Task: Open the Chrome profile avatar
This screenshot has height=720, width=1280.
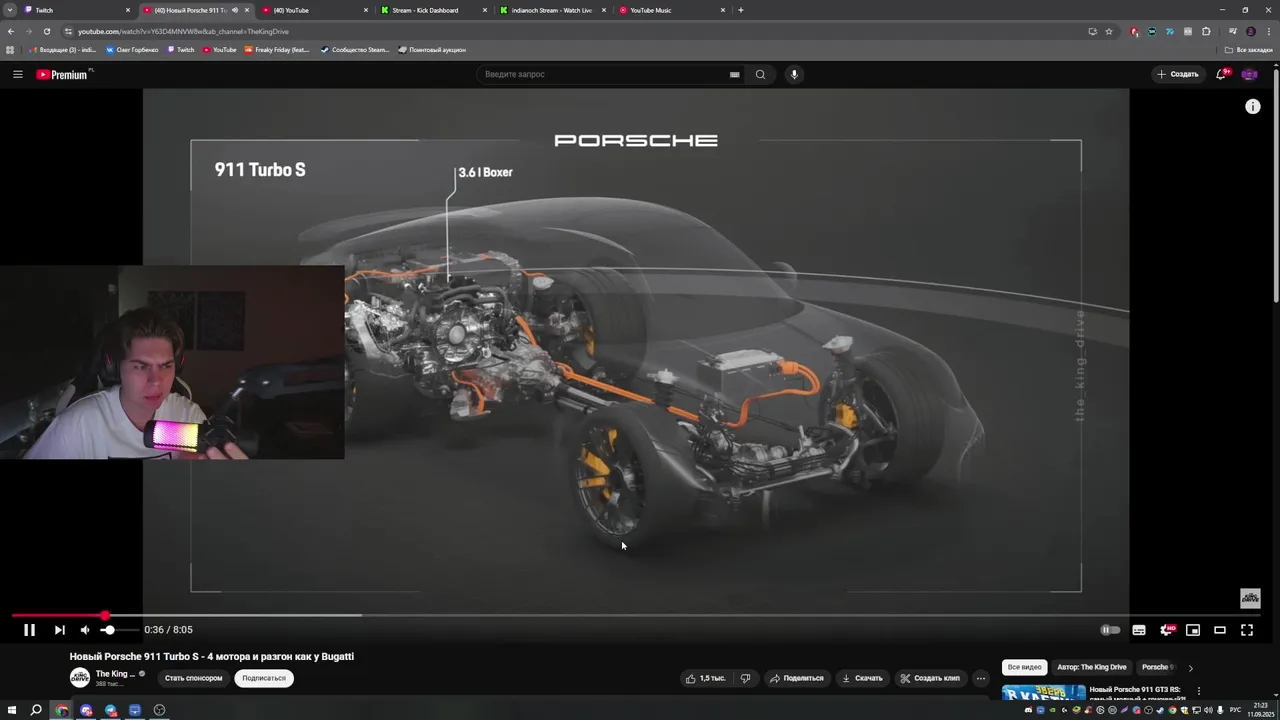Action: coord(1251,31)
